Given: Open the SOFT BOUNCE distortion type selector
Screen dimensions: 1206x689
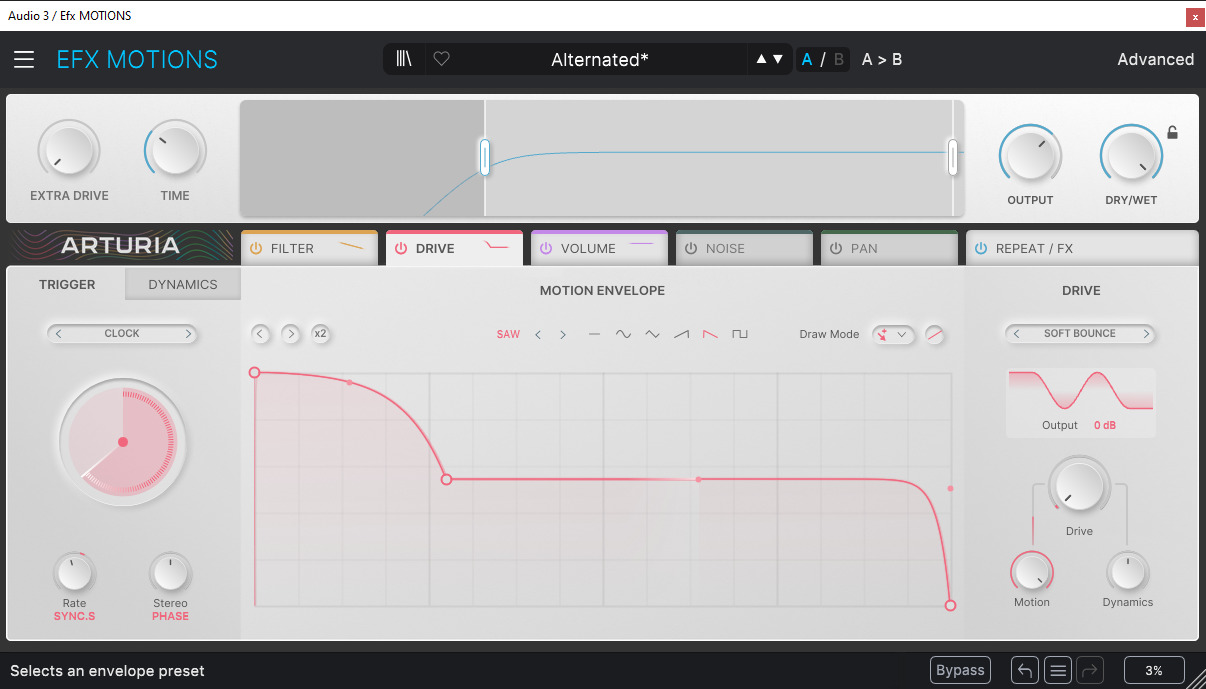Looking at the screenshot, I should pos(1080,333).
